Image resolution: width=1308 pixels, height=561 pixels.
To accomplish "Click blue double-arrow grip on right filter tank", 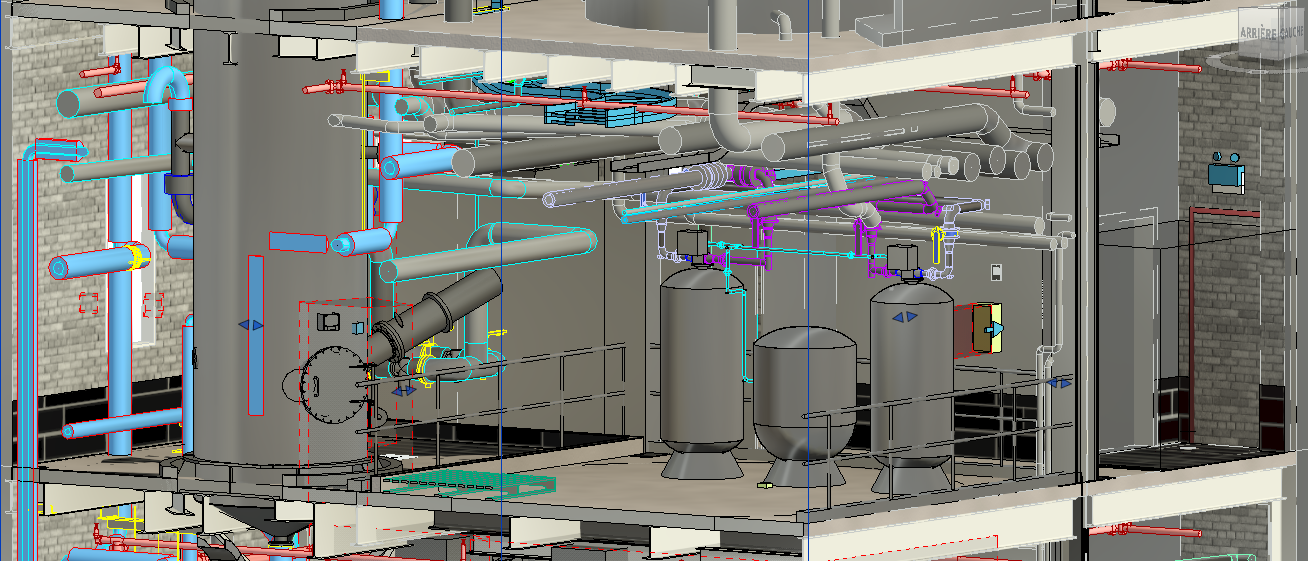I will click(x=904, y=317).
